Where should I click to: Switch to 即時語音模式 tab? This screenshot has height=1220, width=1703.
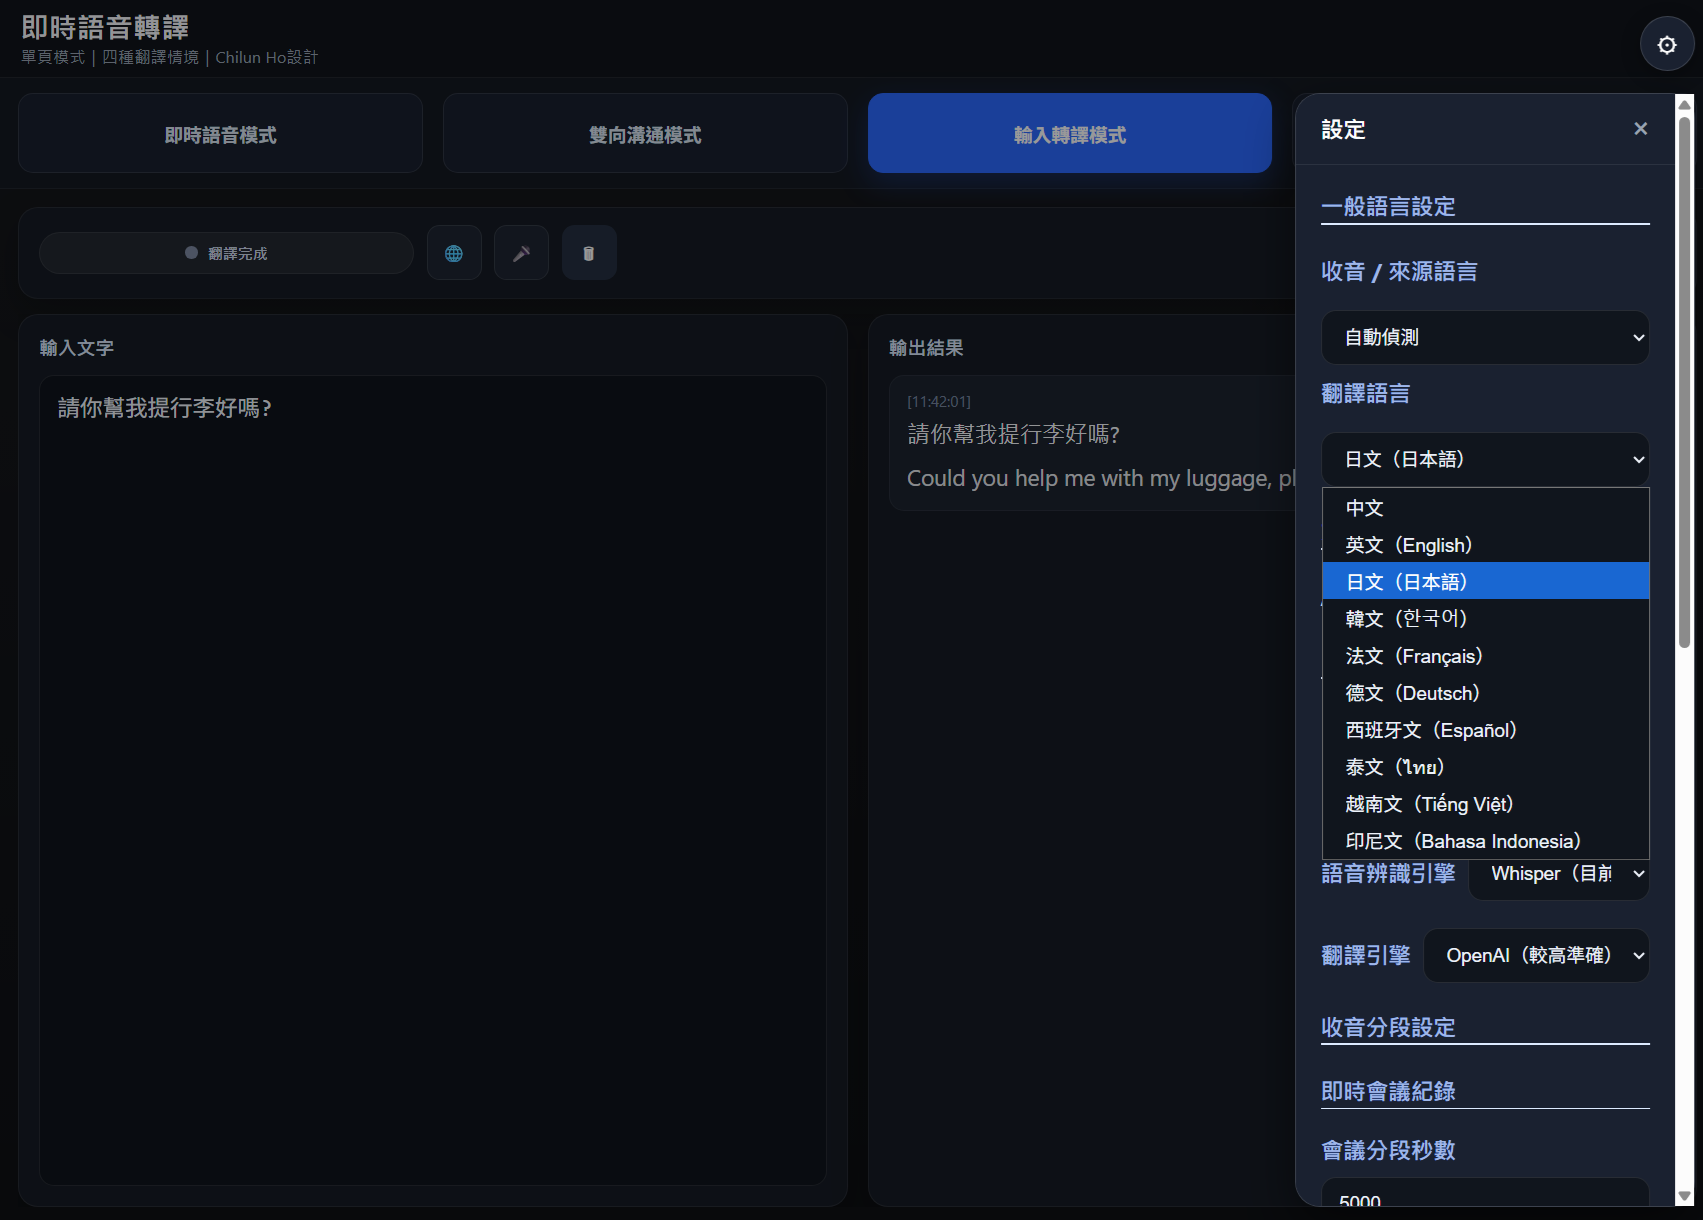click(x=220, y=133)
